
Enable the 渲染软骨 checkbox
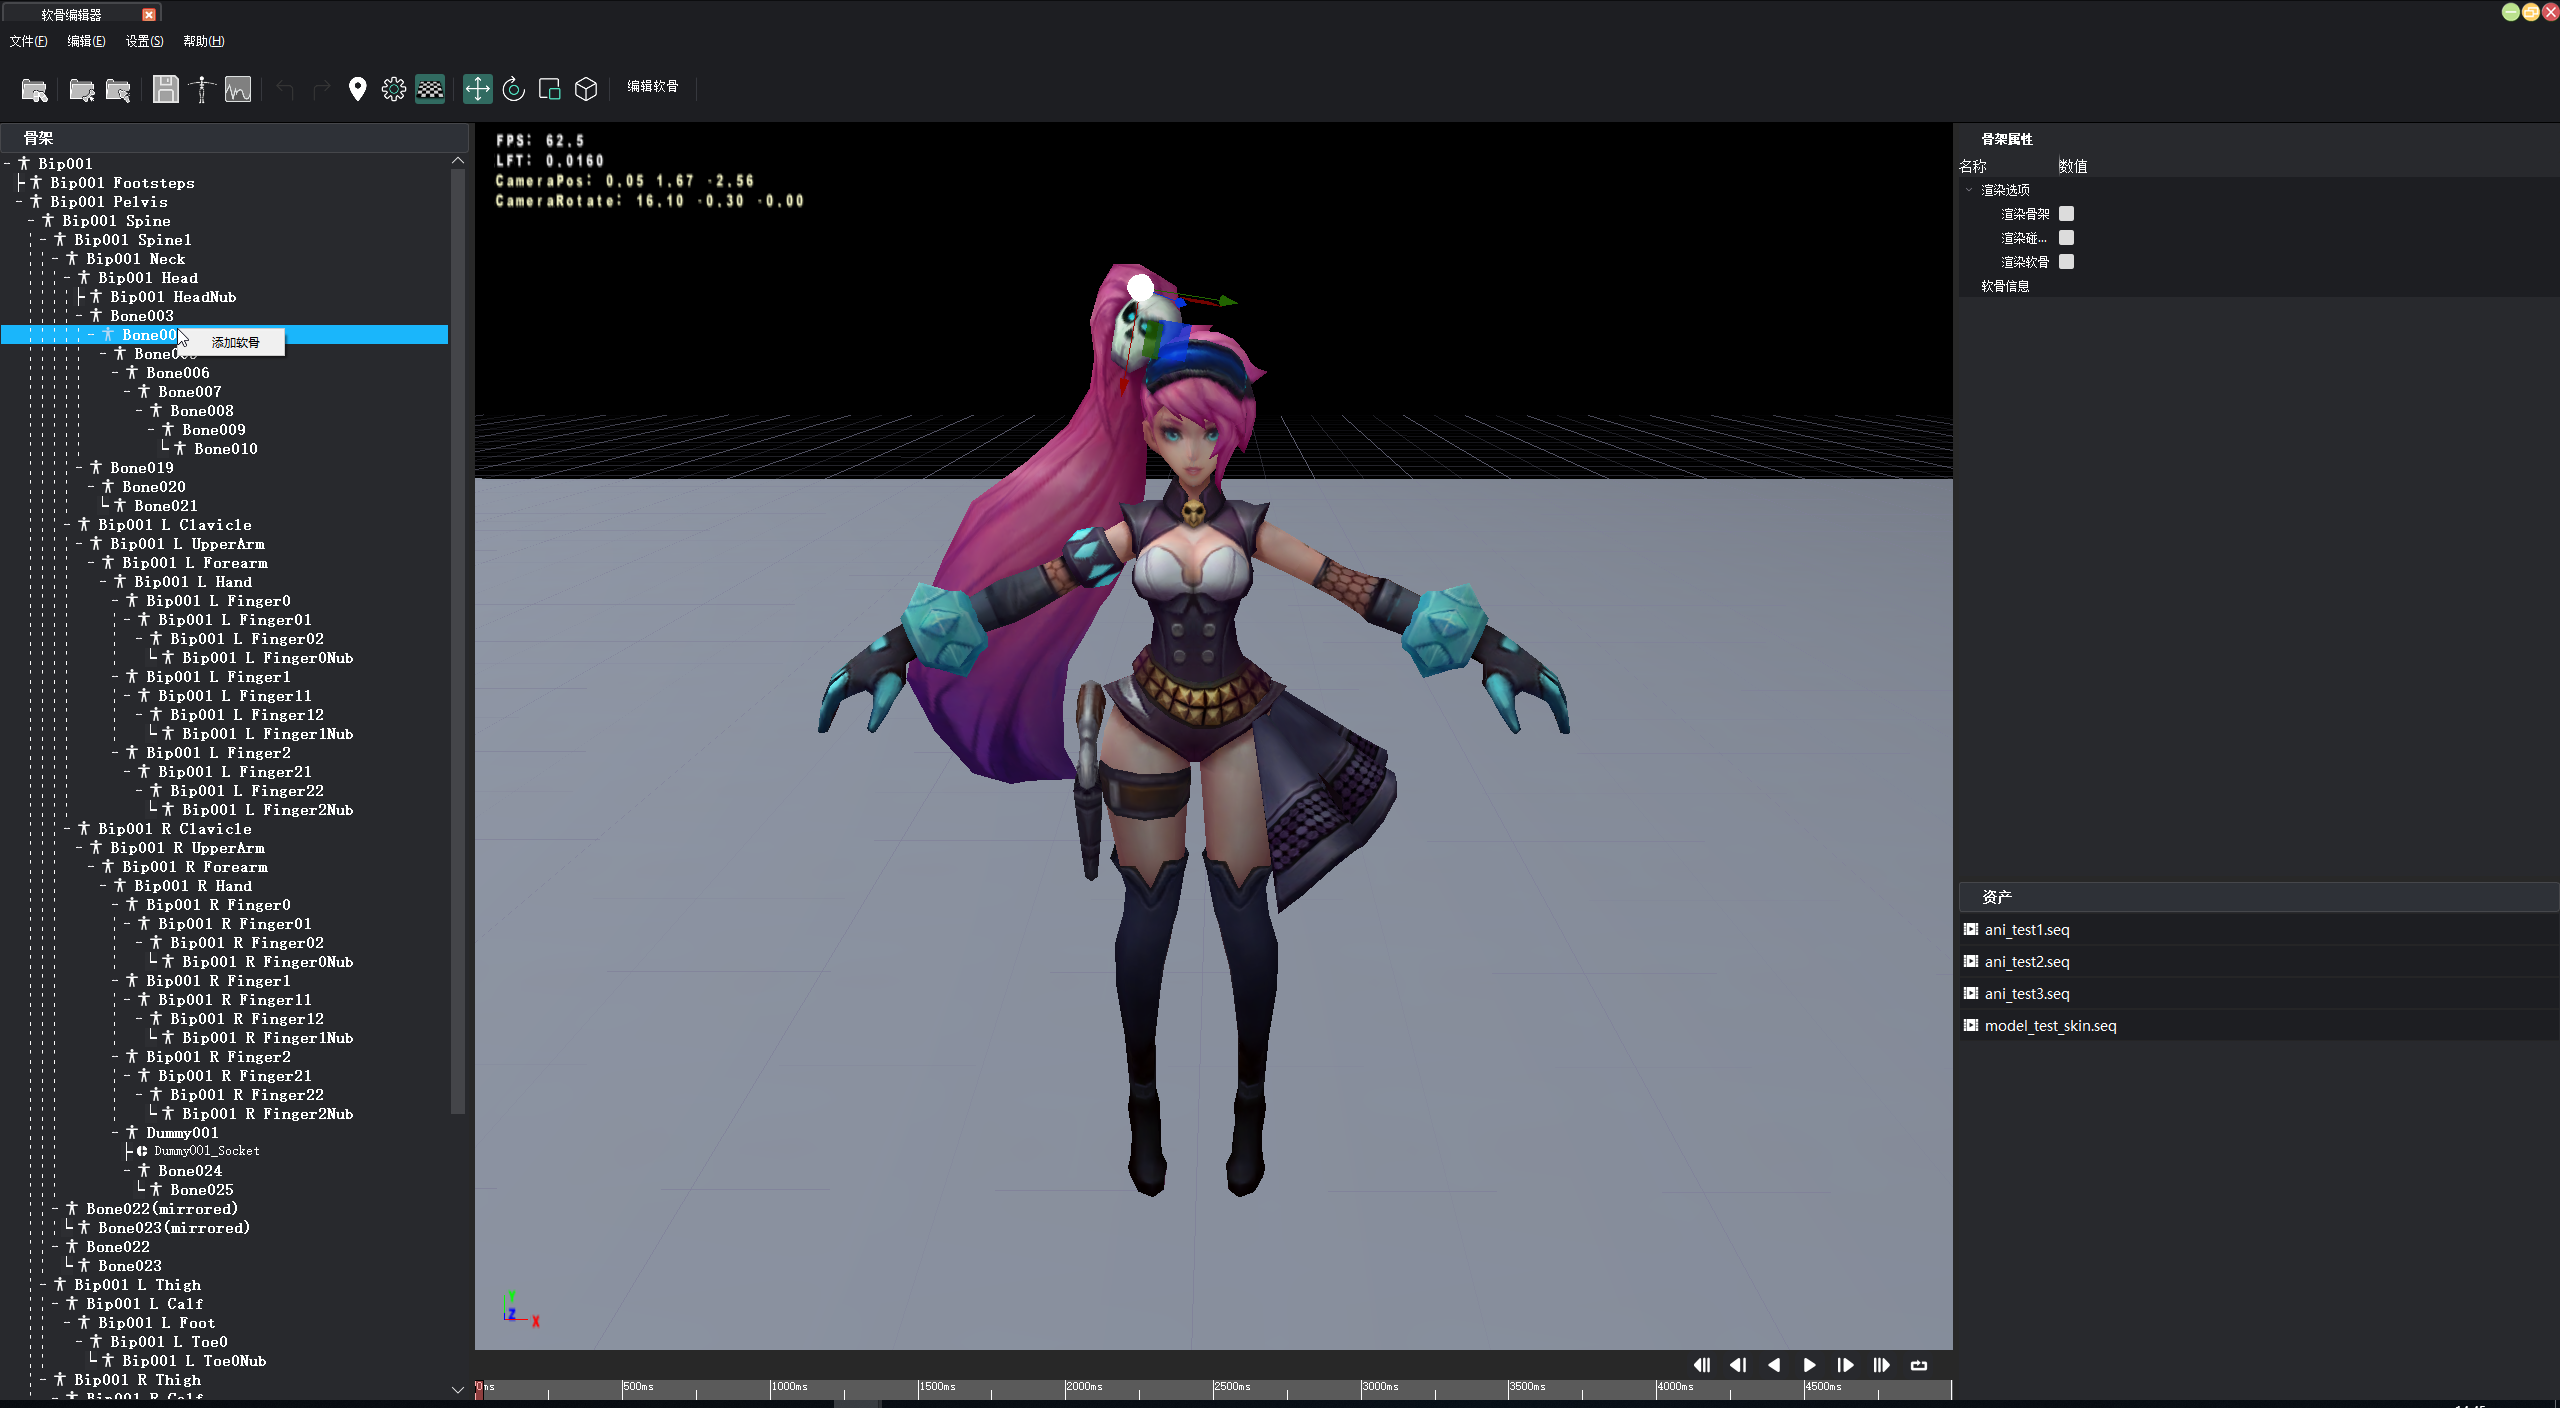click(x=2066, y=262)
